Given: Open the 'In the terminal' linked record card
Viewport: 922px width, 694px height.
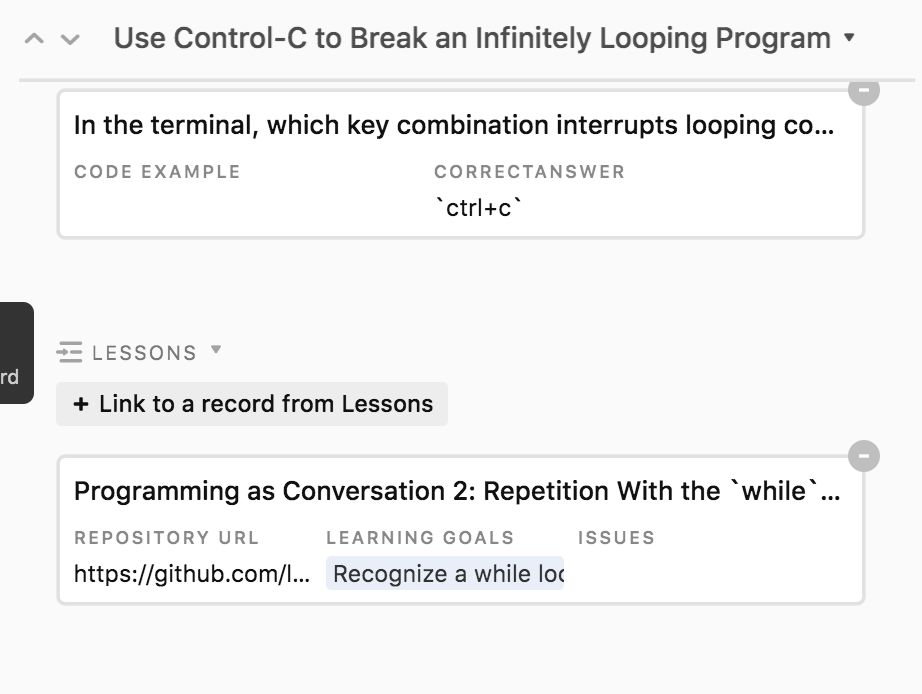Looking at the screenshot, I should click(453, 126).
